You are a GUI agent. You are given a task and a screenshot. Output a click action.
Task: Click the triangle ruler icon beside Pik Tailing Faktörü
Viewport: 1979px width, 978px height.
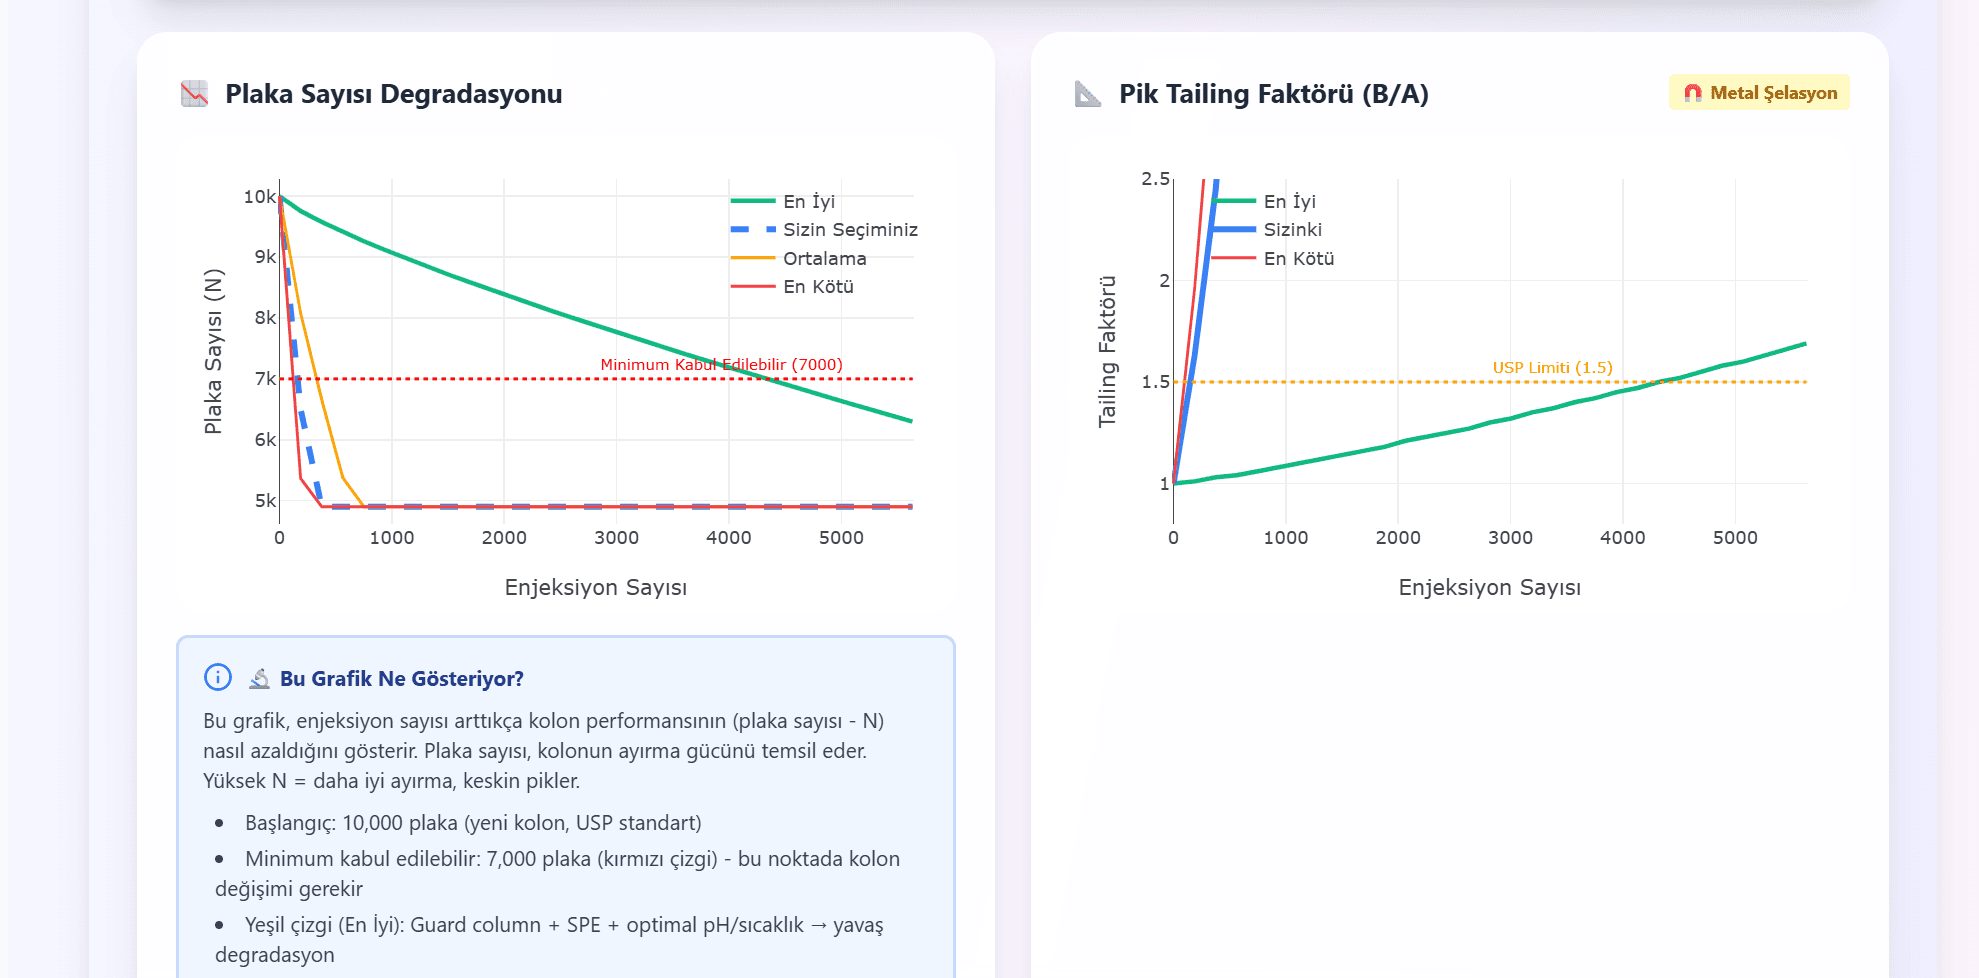(x=1087, y=94)
